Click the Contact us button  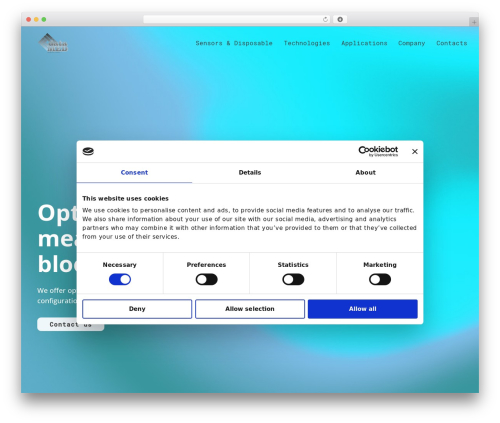coord(70,324)
